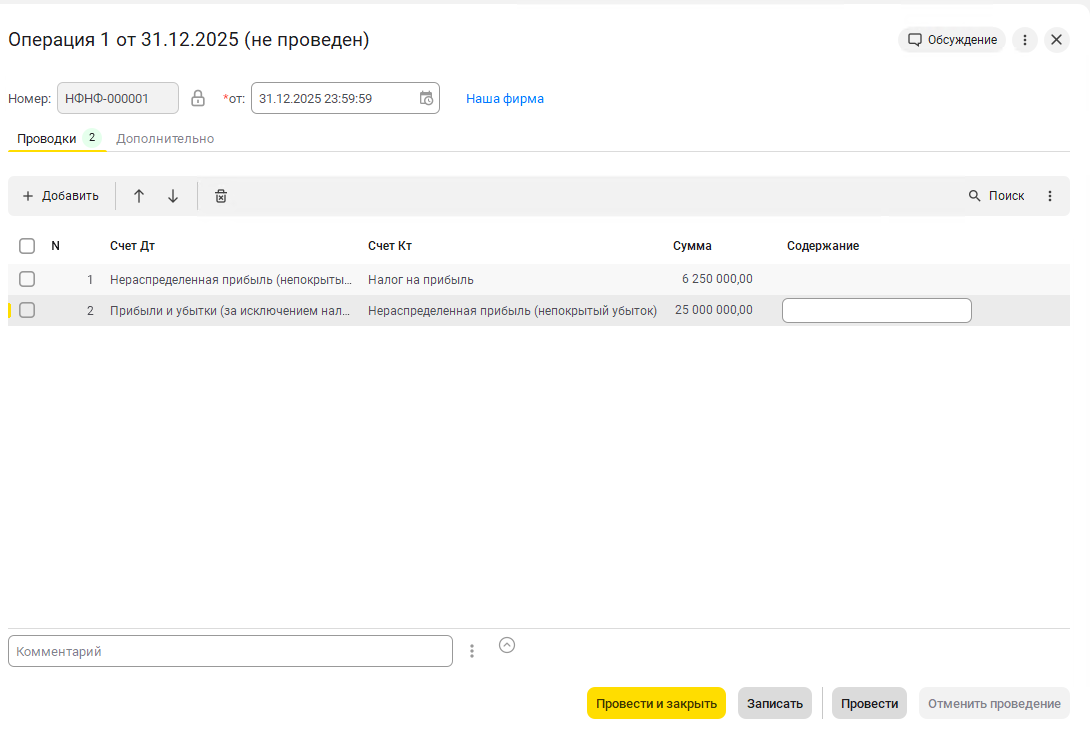This screenshot has height=737, width=1090.
Task: Follow the Наша фирма link
Action: tap(505, 99)
